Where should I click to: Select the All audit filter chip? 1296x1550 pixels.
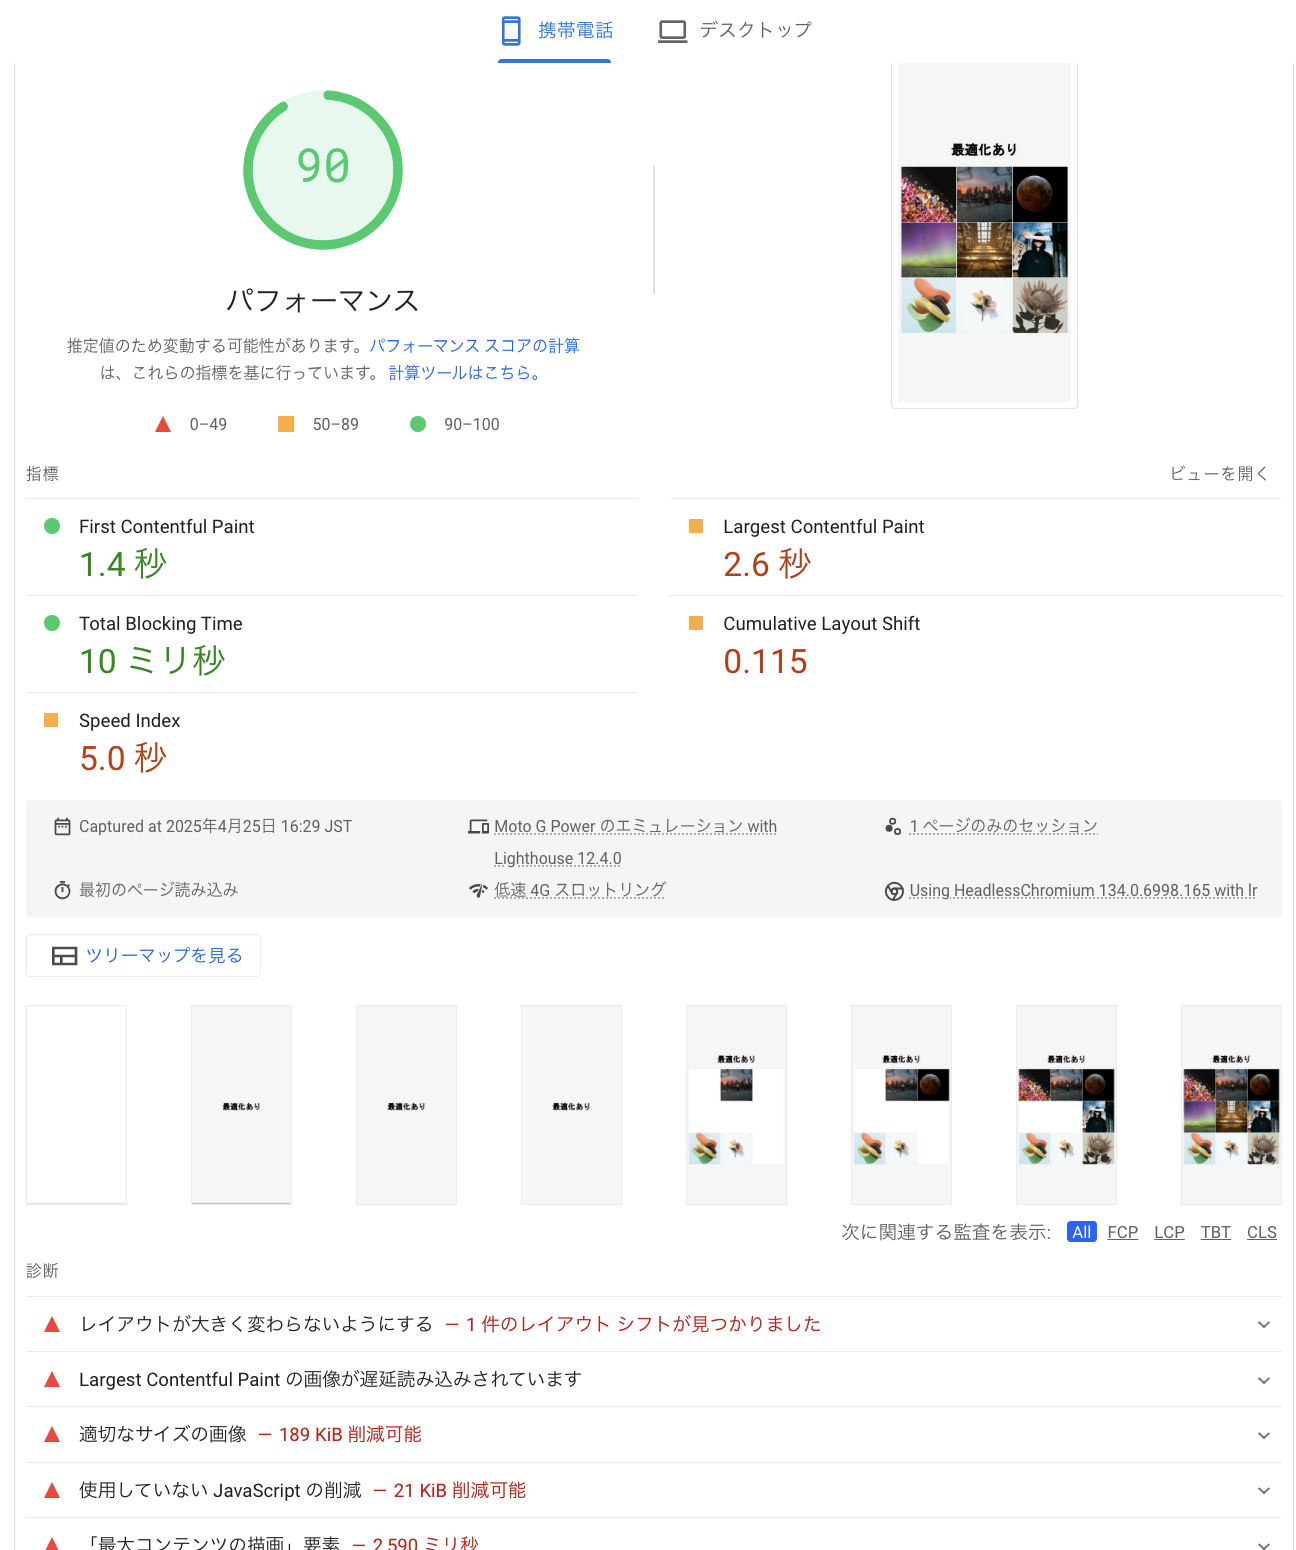[x=1081, y=1232]
